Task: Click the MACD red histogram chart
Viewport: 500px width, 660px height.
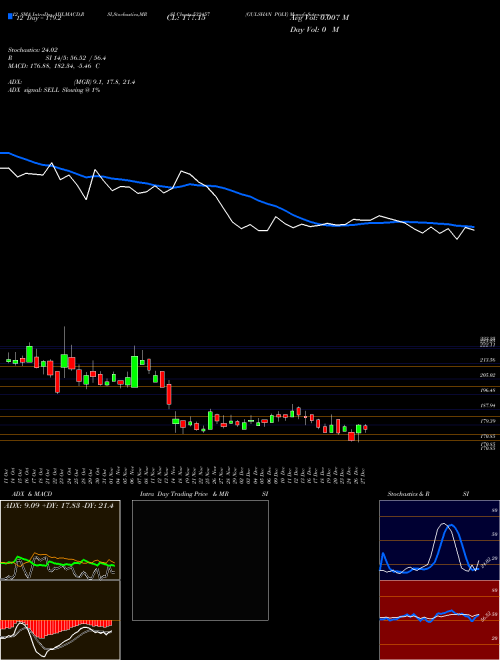Action: click(60, 620)
